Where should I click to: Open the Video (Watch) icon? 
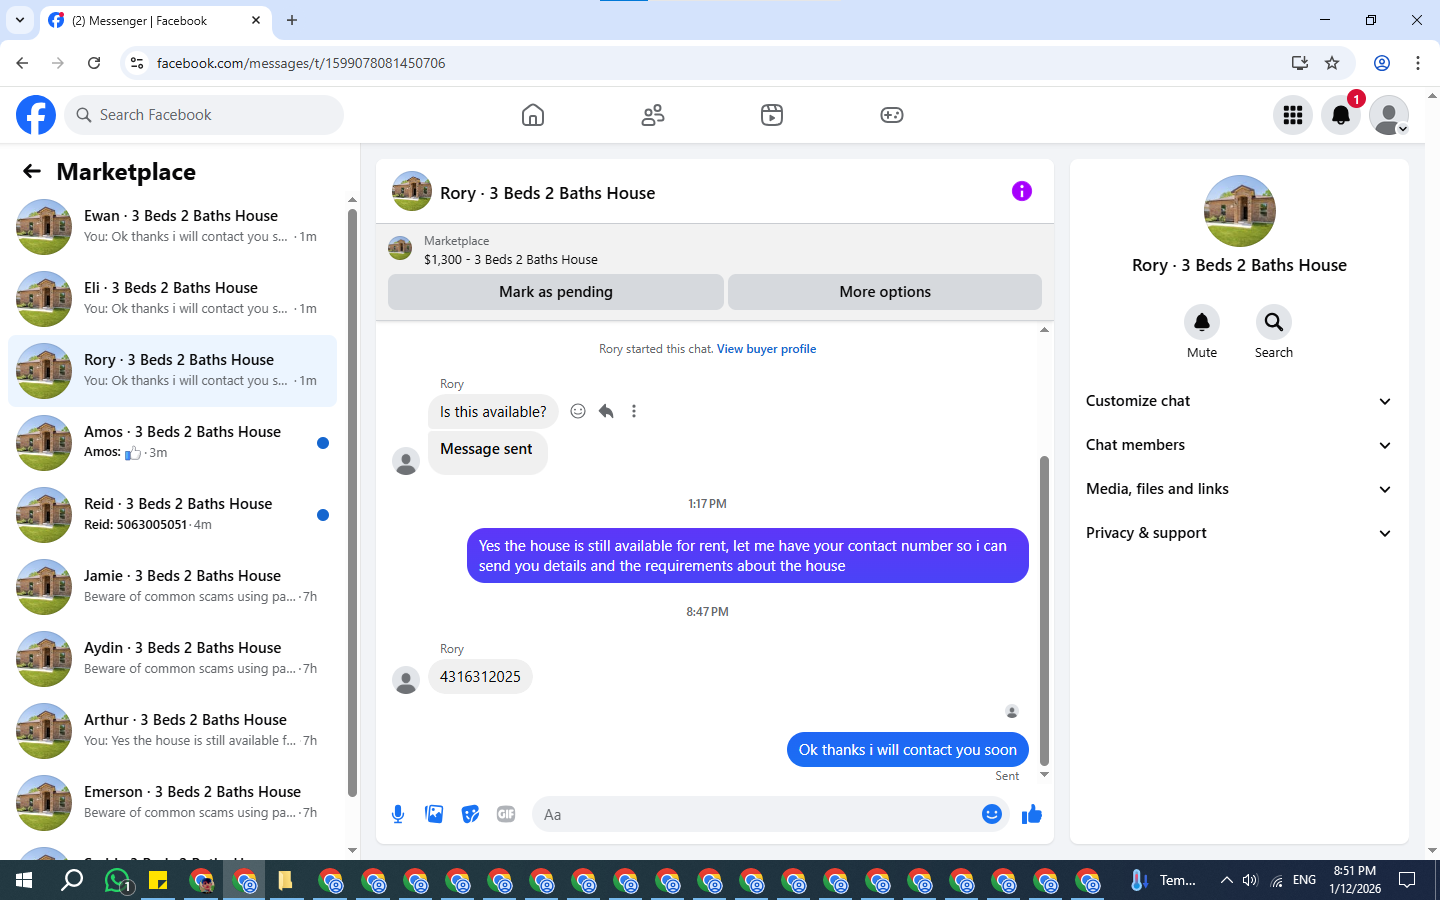click(x=772, y=115)
